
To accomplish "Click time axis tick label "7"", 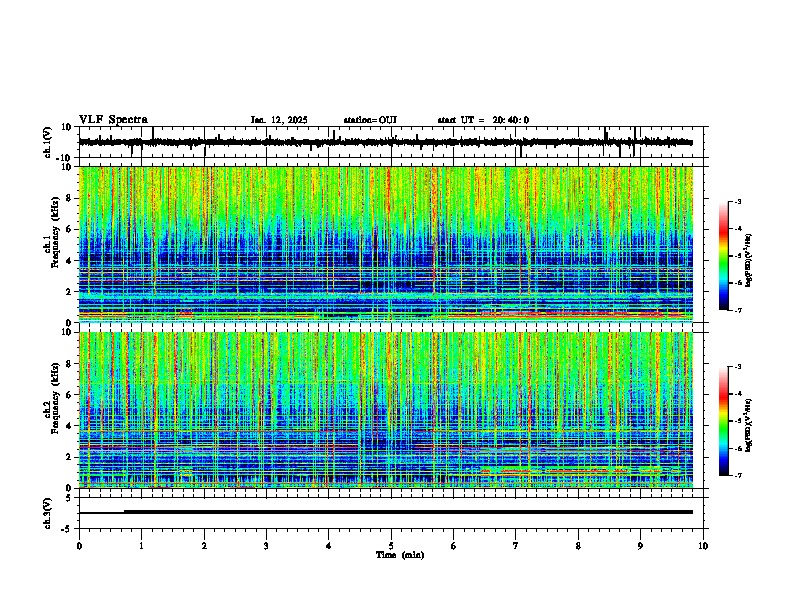I will point(516,546).
